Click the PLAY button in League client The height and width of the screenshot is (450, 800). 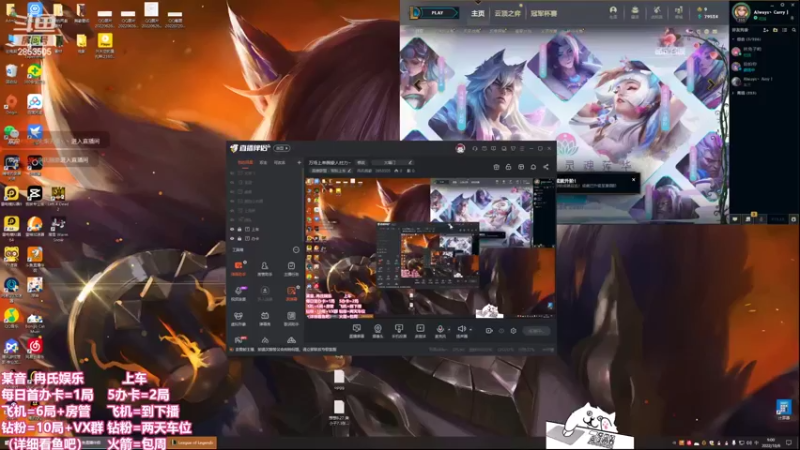[437, 13]
